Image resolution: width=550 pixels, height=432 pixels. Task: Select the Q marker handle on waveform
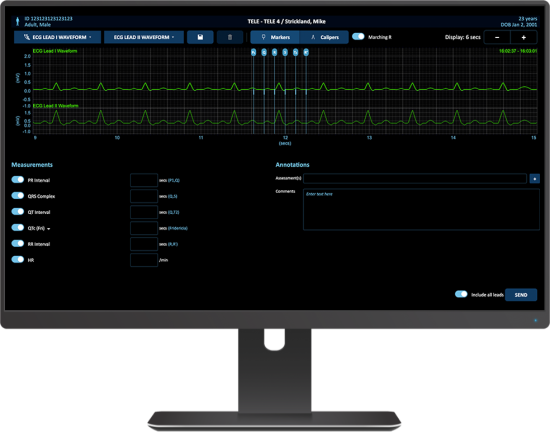[264, 53]
